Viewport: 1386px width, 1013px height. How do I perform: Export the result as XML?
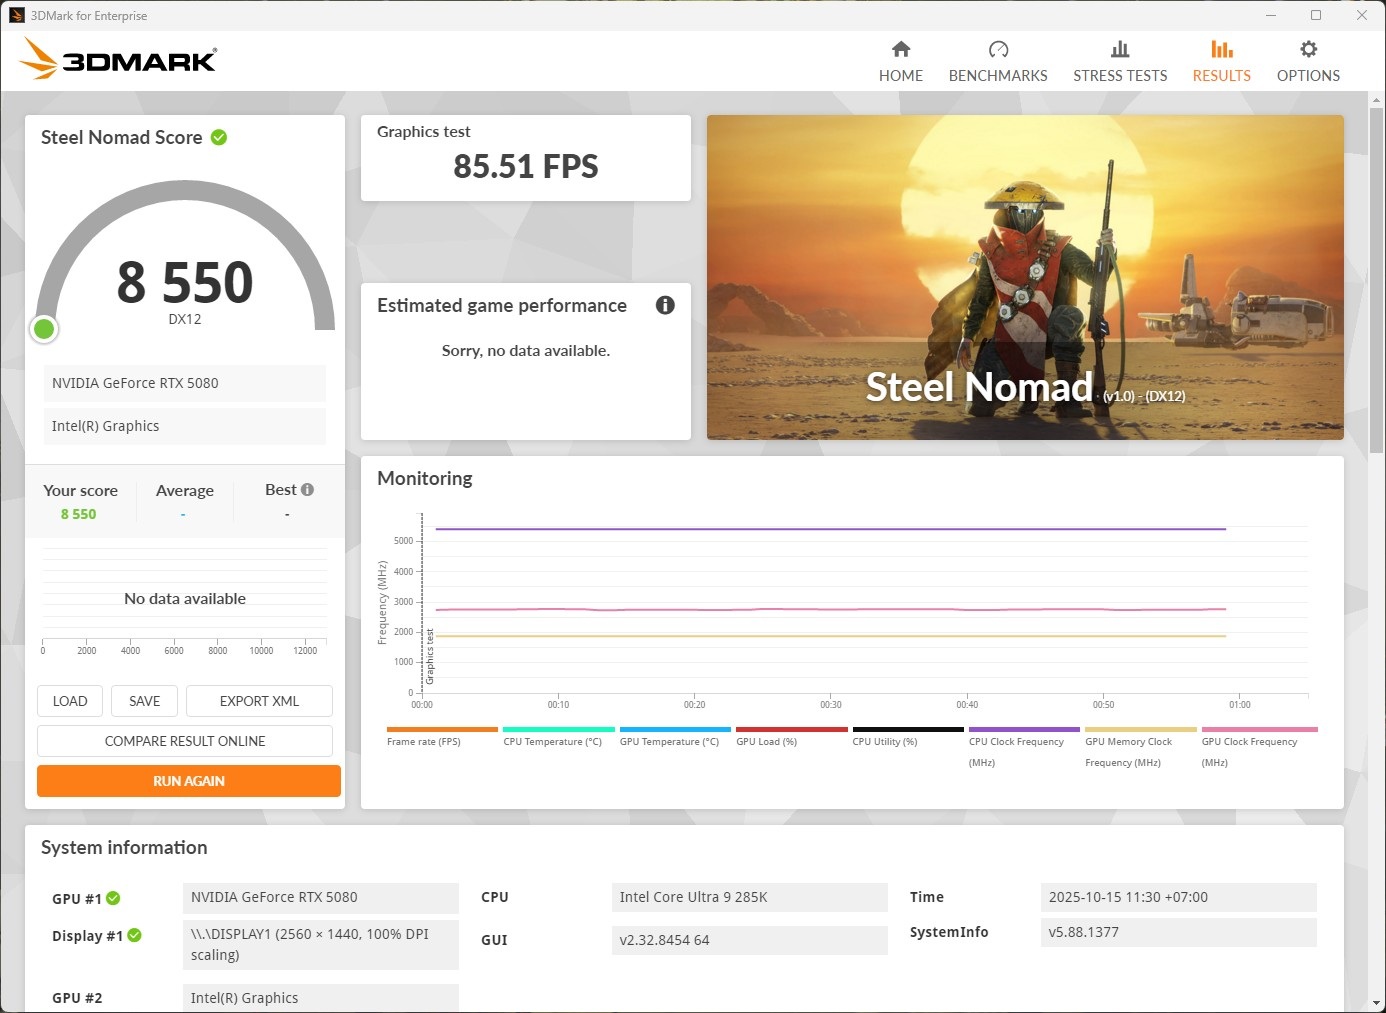pos(259,701)
